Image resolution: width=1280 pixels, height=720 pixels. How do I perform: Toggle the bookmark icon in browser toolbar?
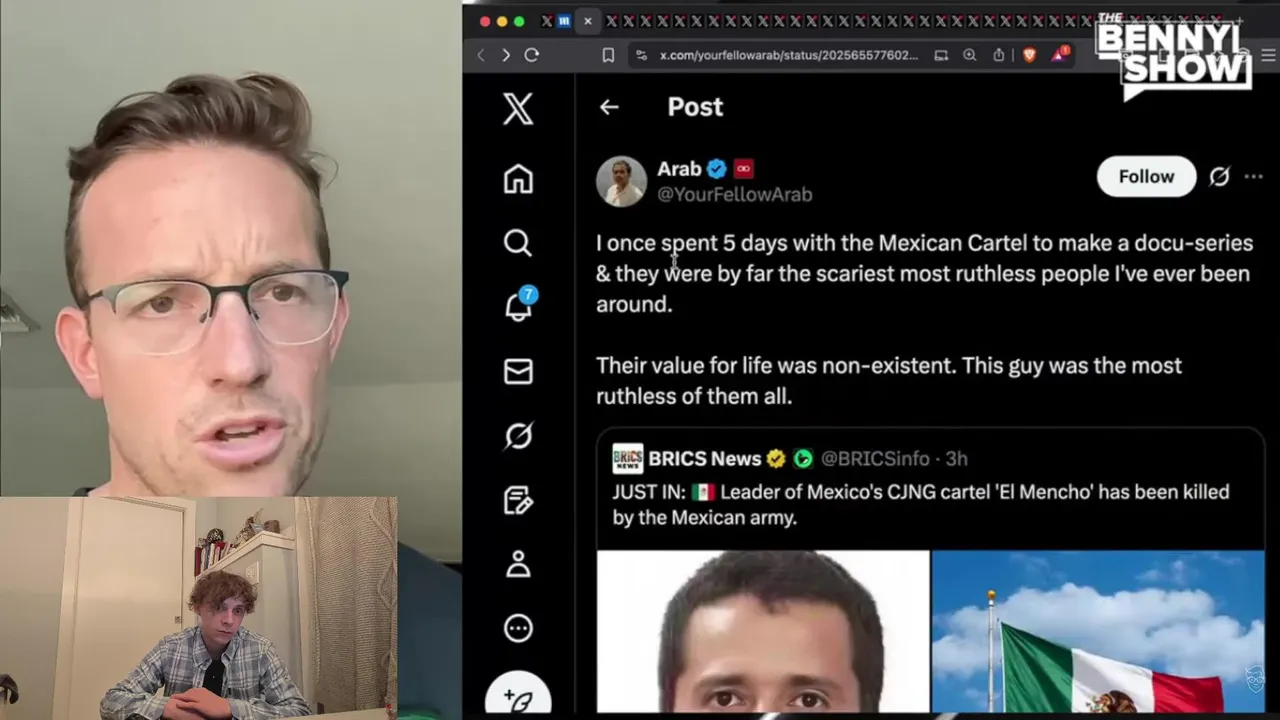(x=608, y=55)
